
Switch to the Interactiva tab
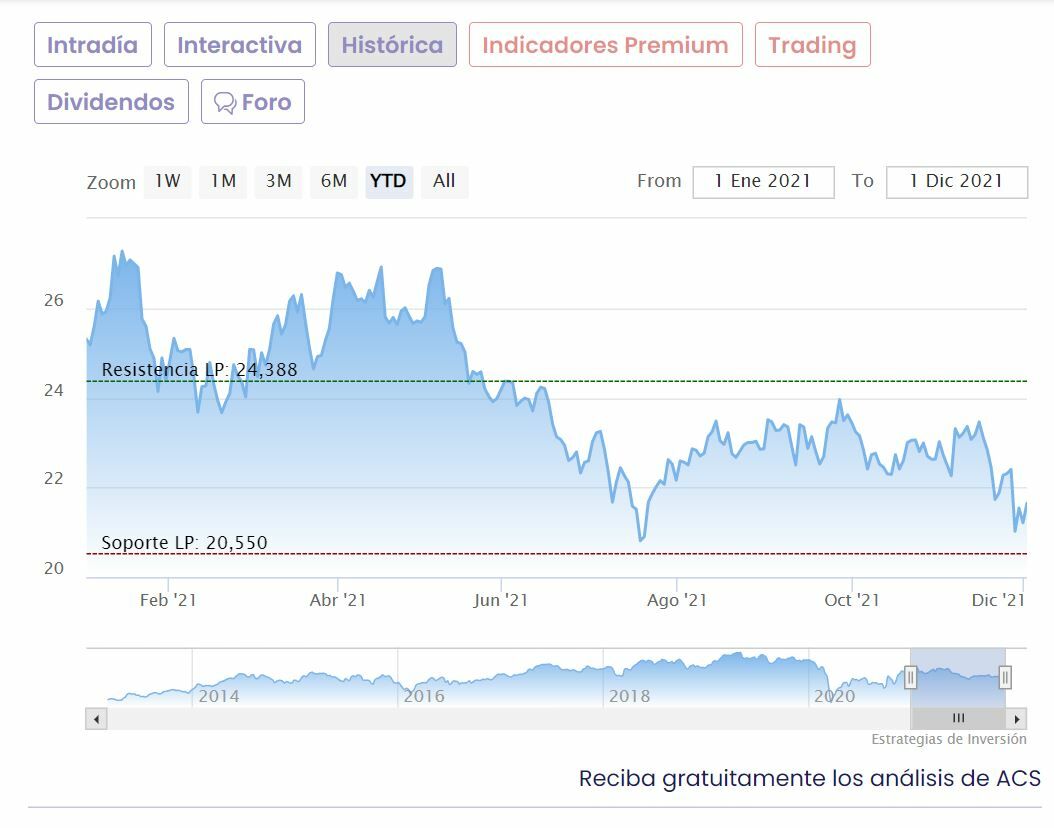[239, 45]
